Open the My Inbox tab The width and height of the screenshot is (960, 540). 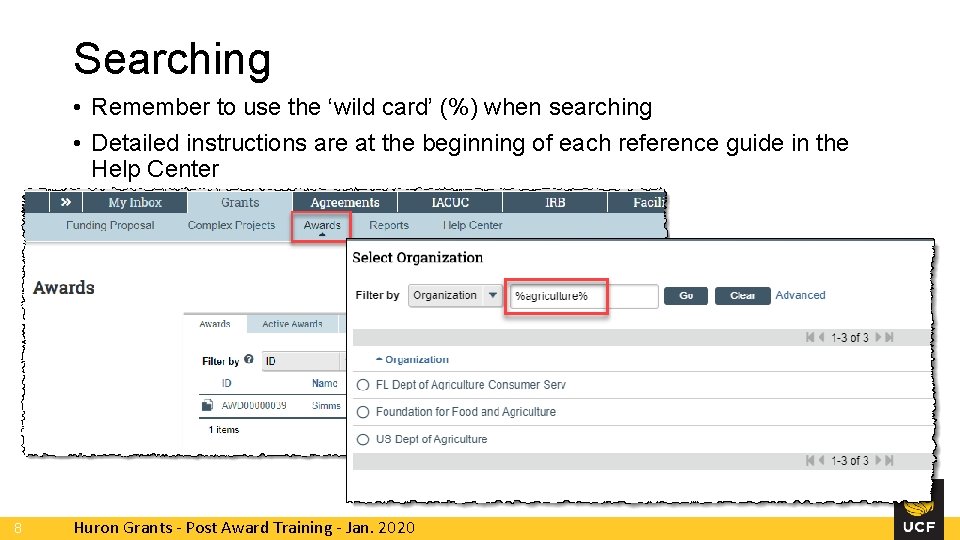[135, 202]
